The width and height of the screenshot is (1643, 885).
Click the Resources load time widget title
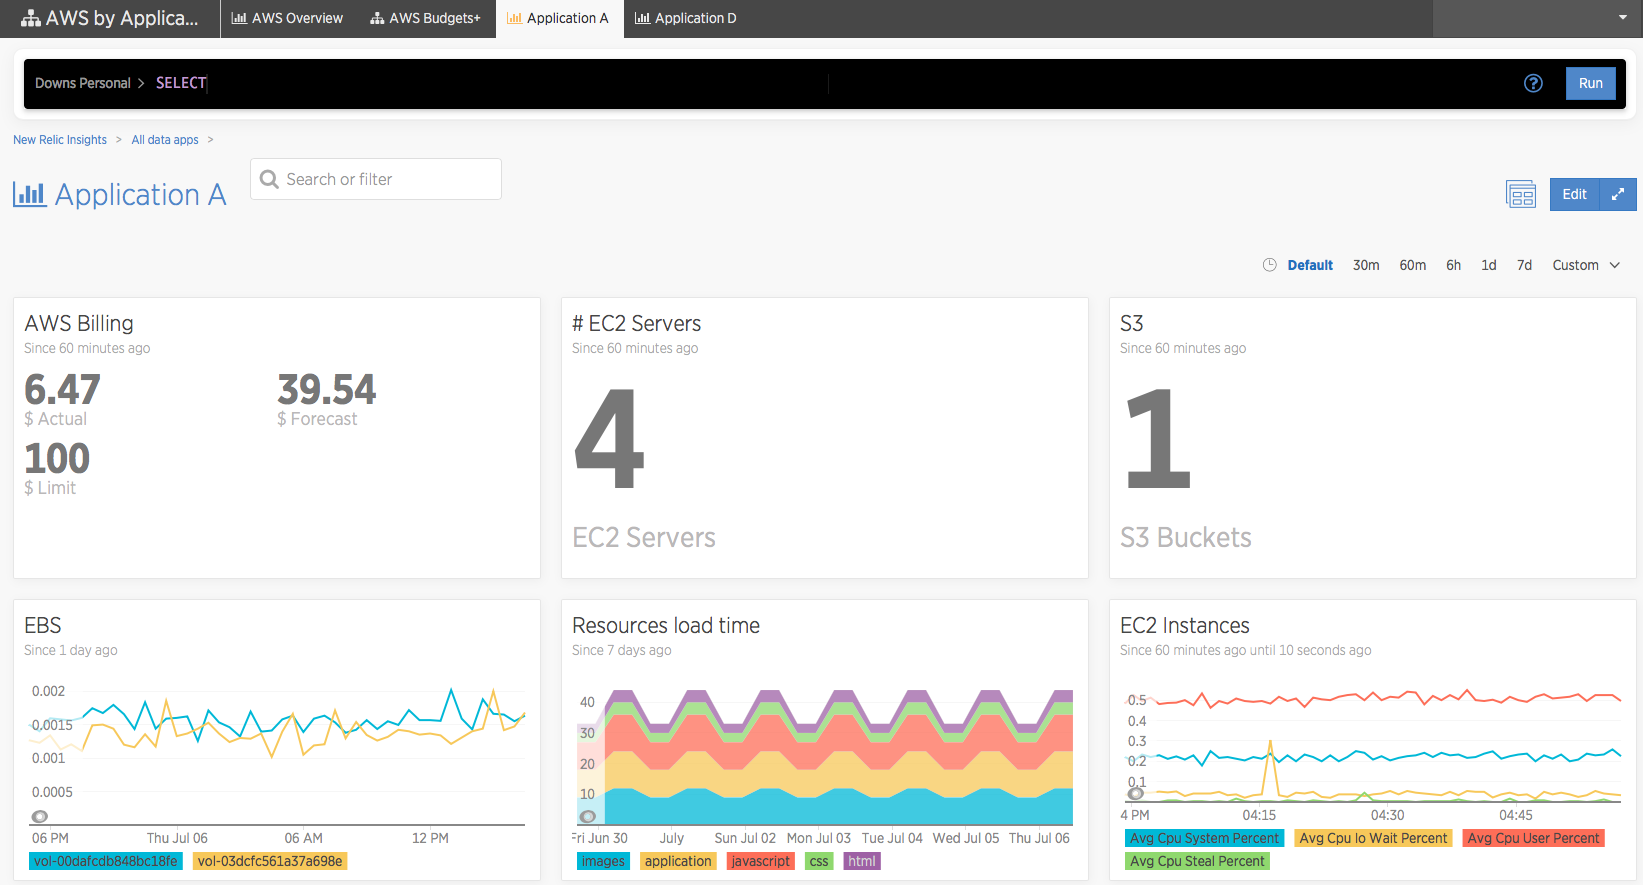click(x=666, y=625)
